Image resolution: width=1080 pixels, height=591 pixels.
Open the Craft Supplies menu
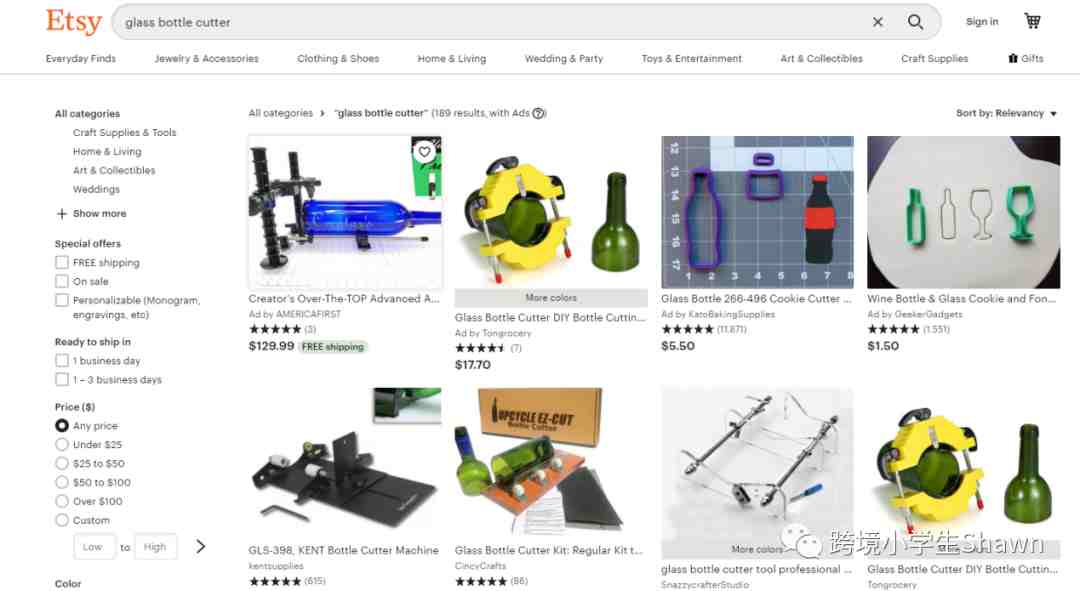point(934,59)
